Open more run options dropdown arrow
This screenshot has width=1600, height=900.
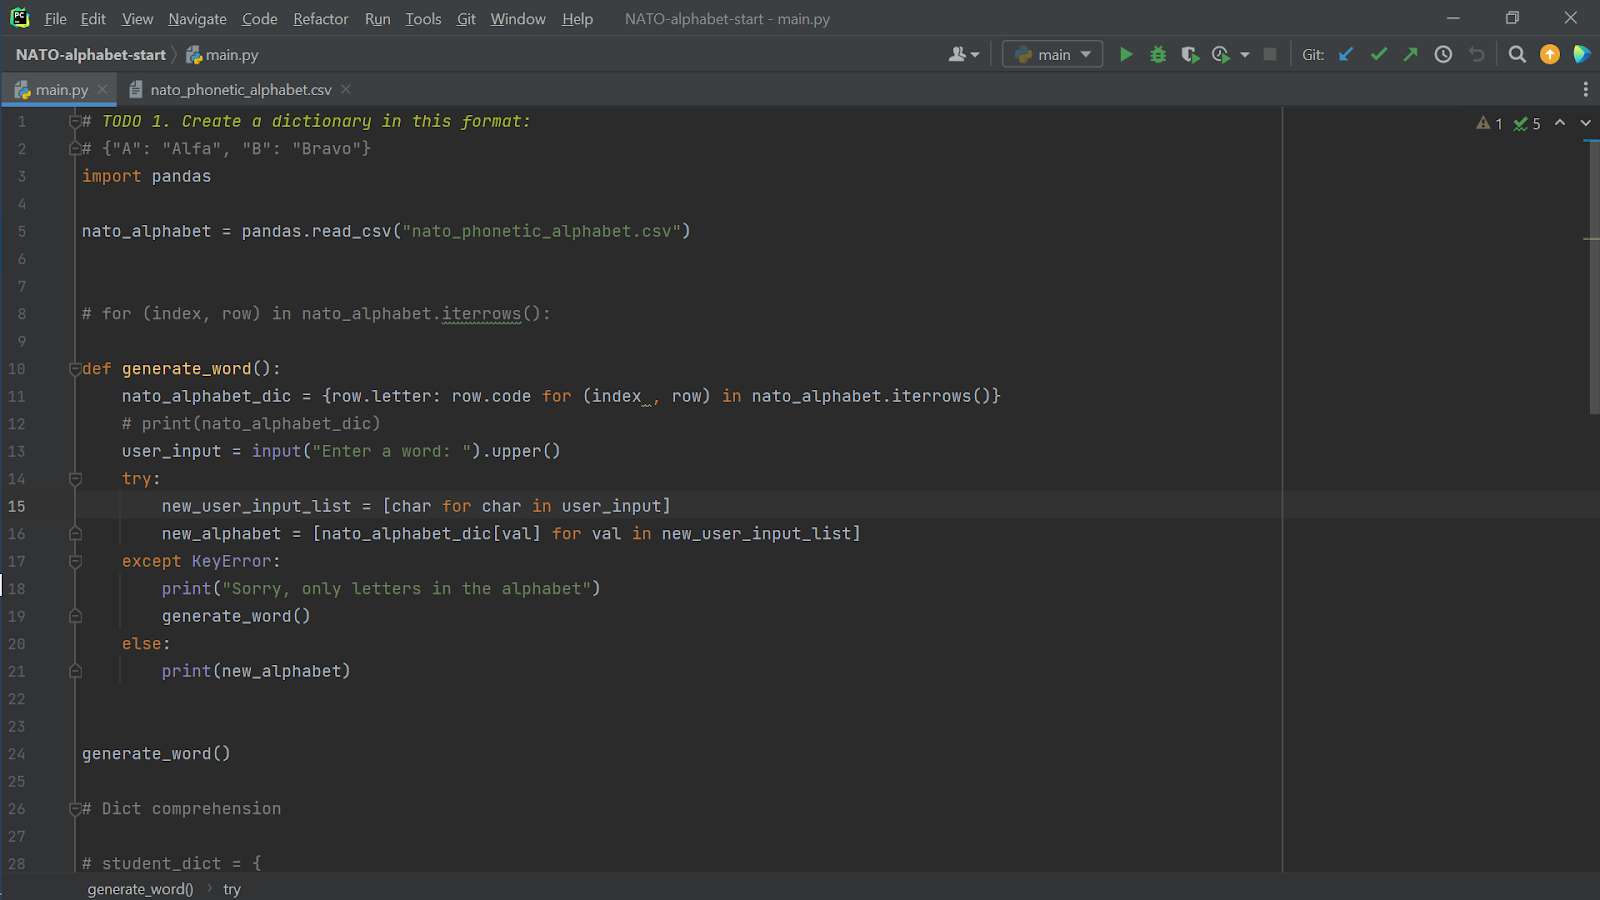click(1245, 55)
